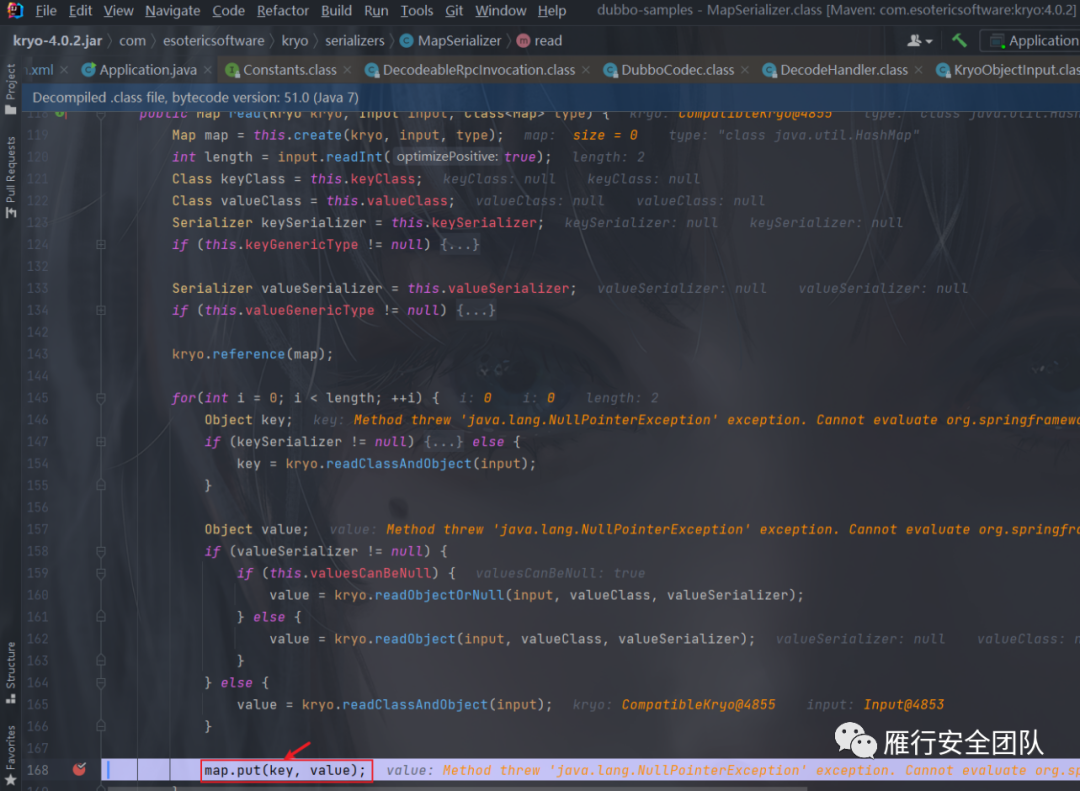Open the Code menu
This screenshot has width=1080, height=791.
[228, 11]
